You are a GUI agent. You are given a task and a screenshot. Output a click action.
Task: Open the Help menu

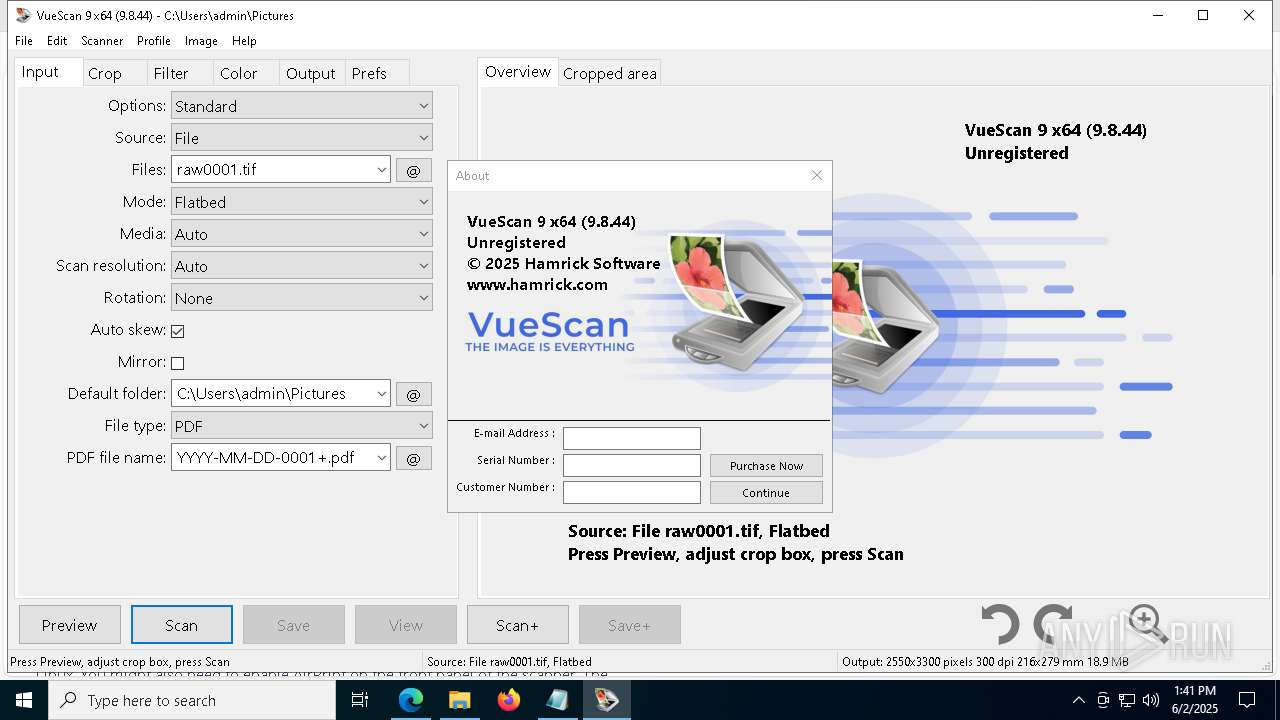(244, 41)
